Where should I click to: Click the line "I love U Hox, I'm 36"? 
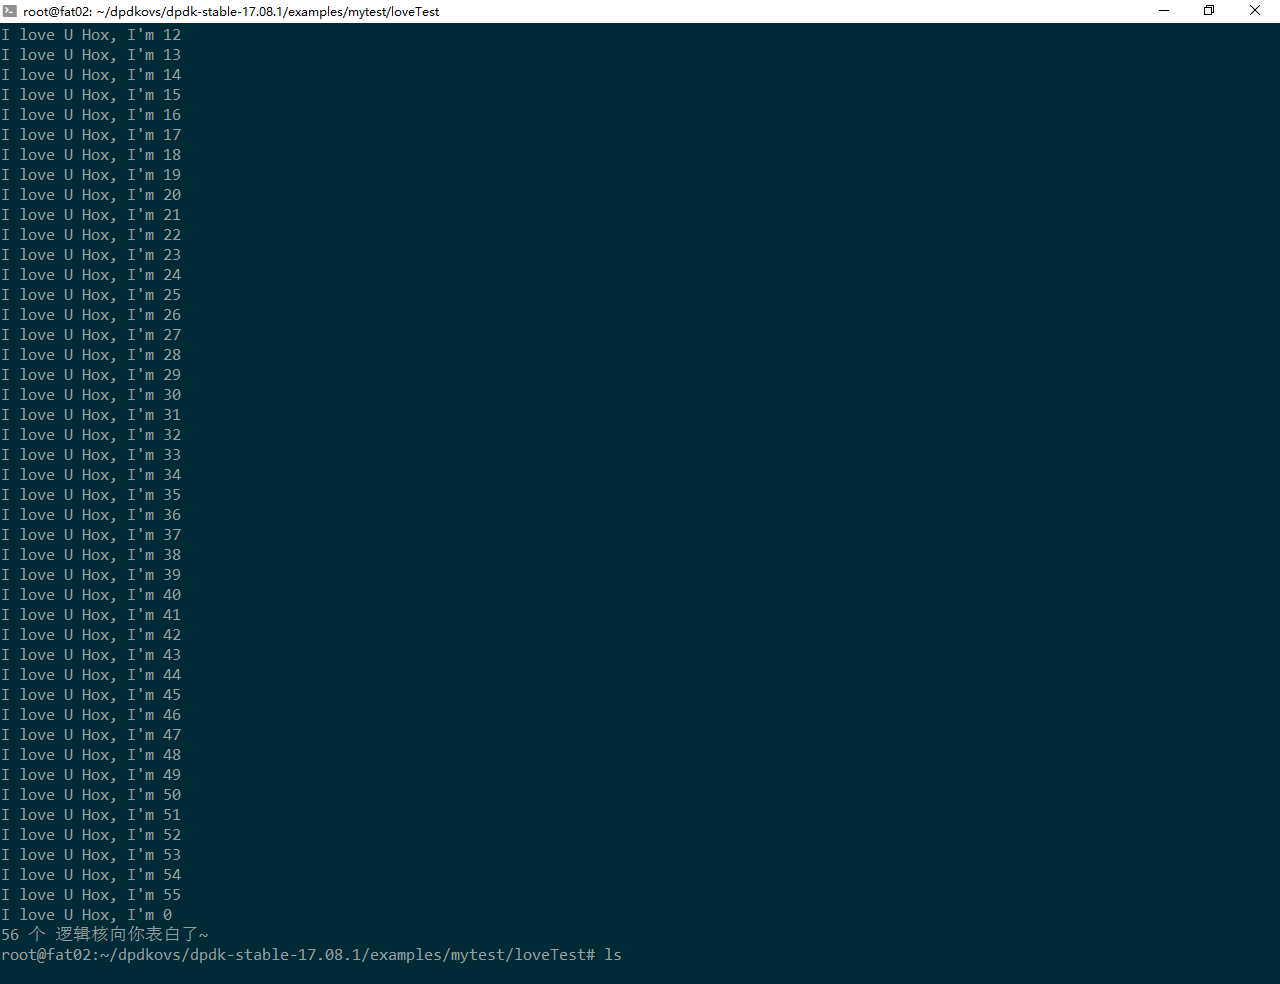tap(91, 515)
